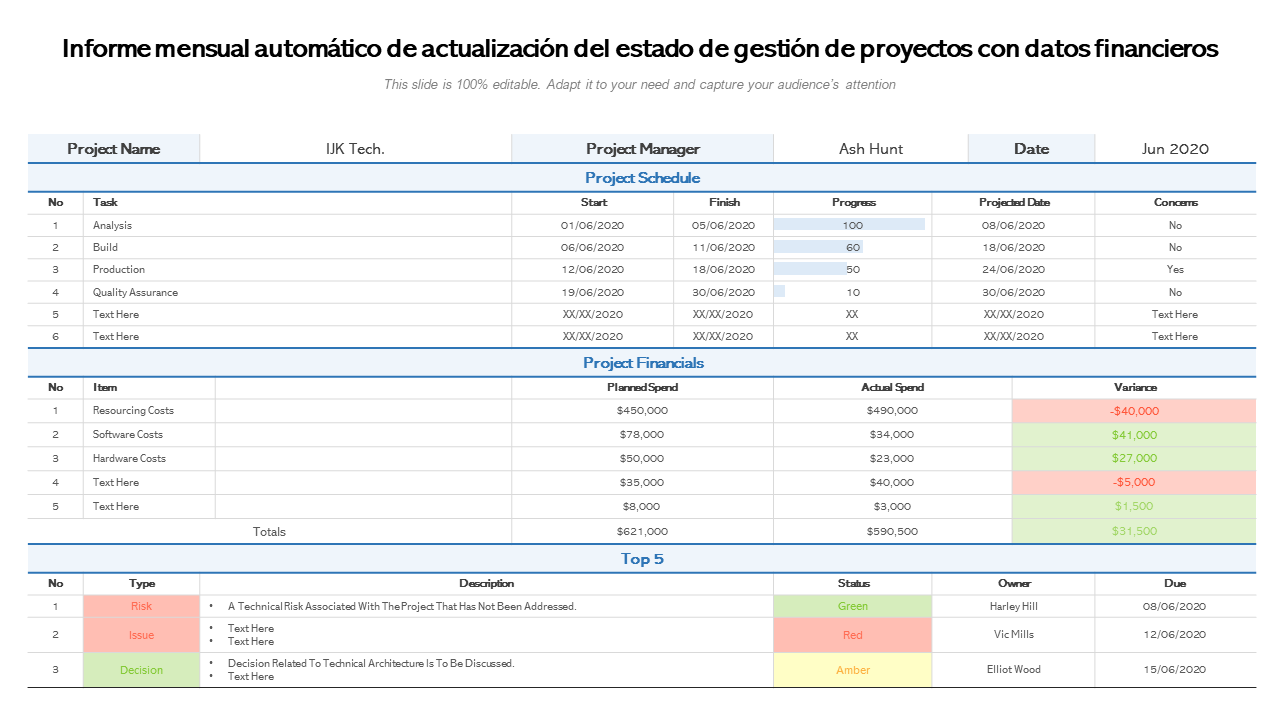Click the variance cell '$1,500'
The width and height of the screenshot is (1280, 720).
tap(1134, 507)
